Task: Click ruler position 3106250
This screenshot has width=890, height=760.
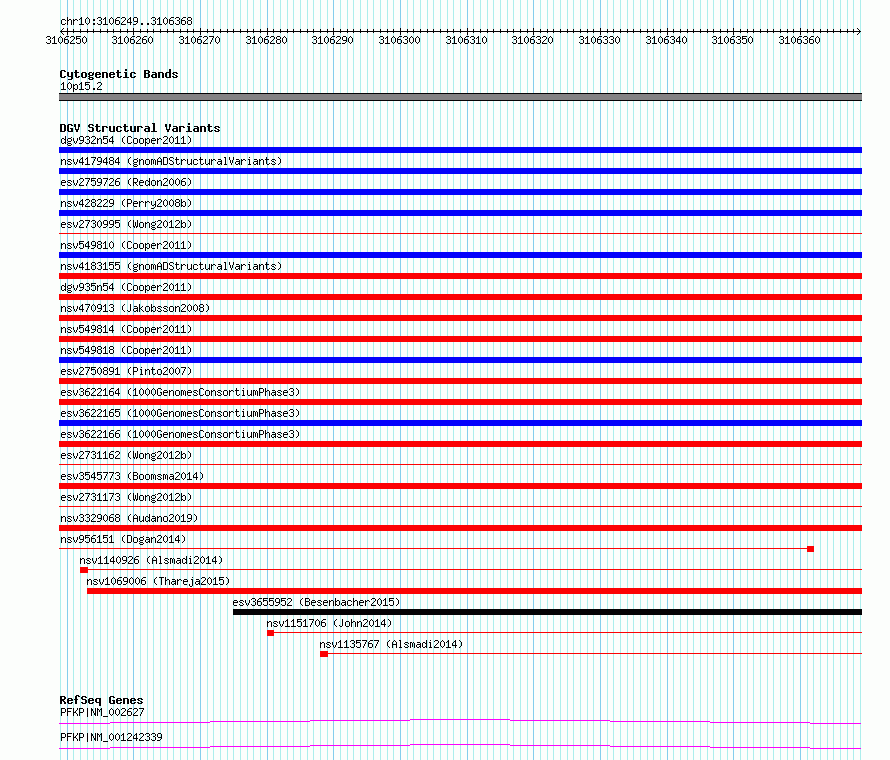Action: point(66,40)
